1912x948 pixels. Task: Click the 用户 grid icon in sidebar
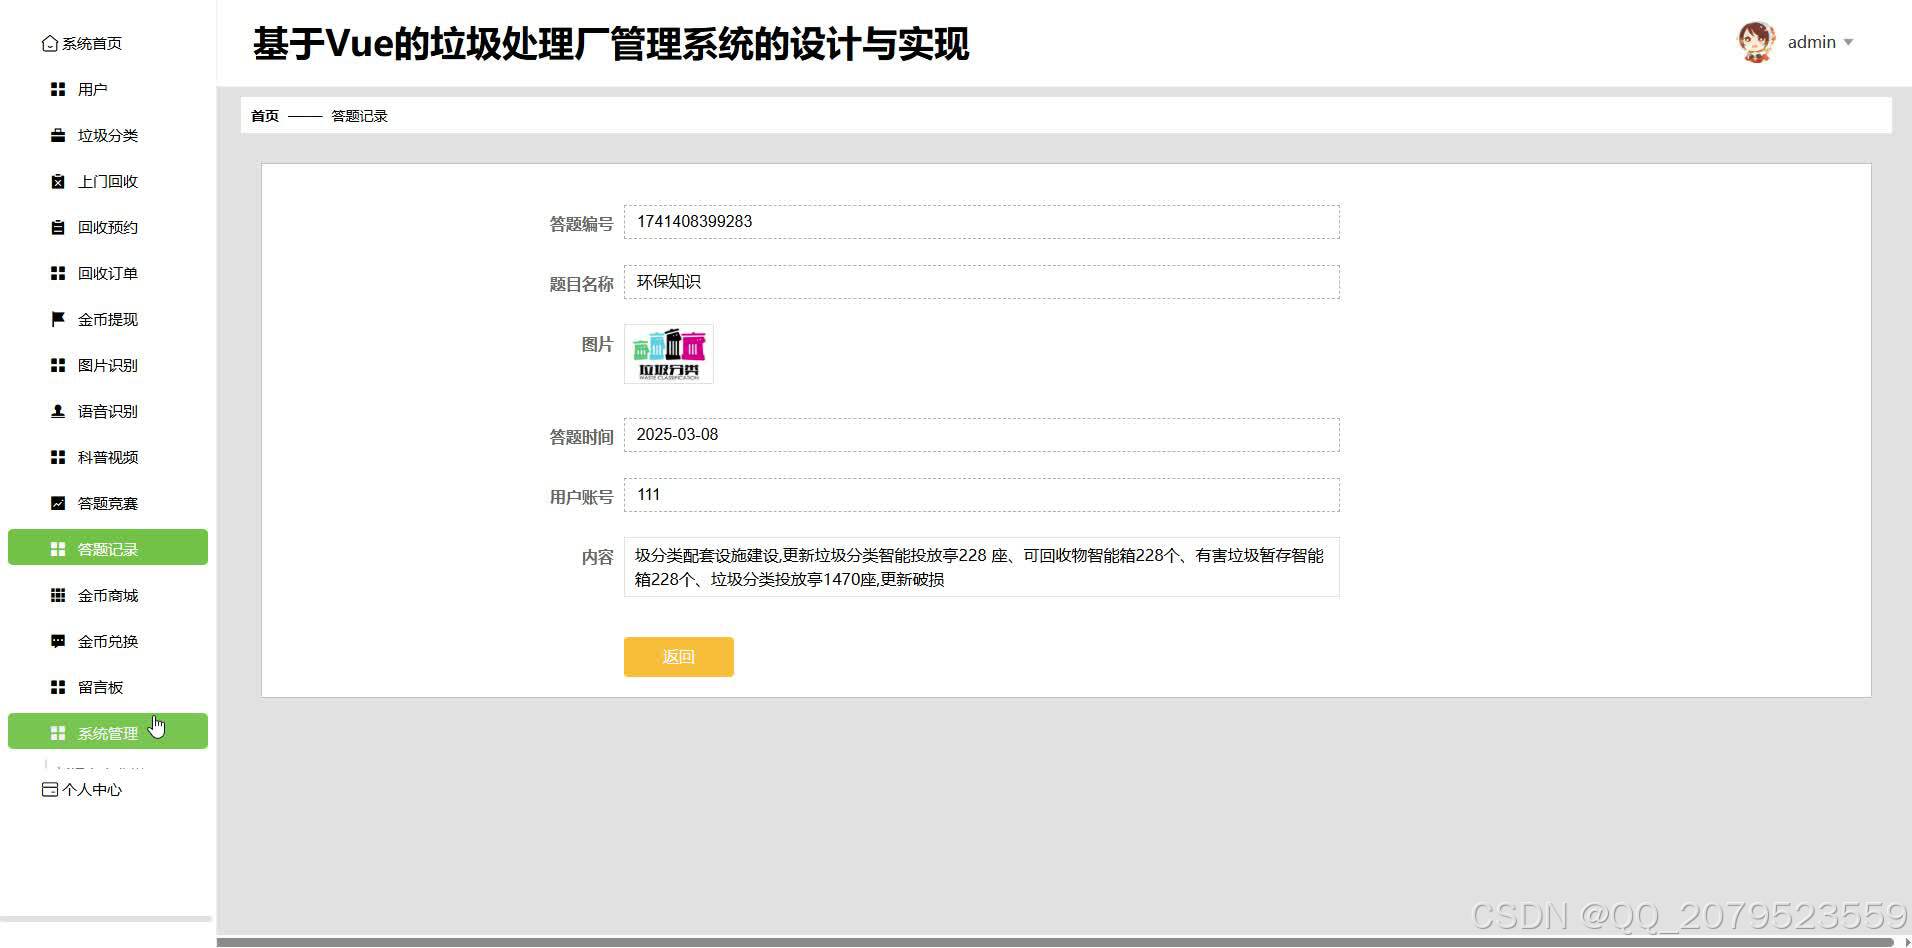coord(57,89)
